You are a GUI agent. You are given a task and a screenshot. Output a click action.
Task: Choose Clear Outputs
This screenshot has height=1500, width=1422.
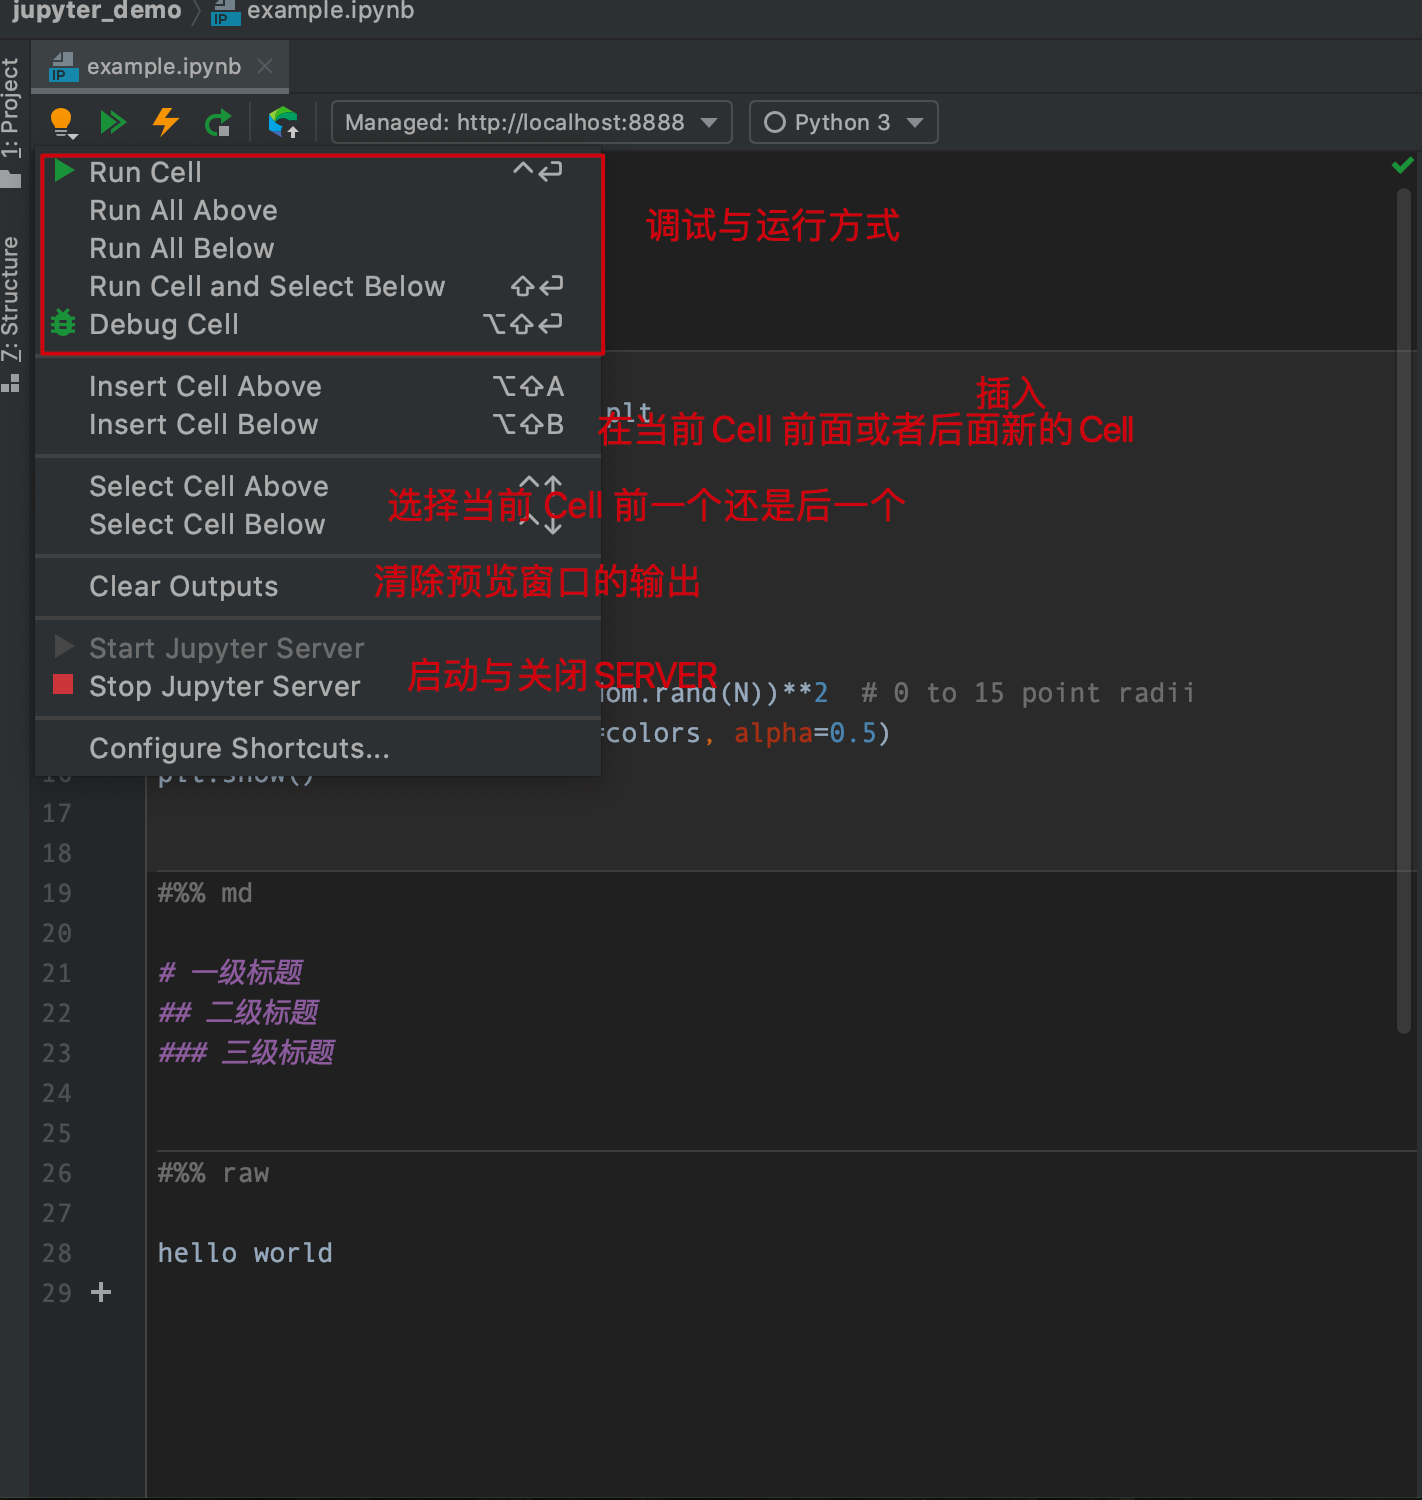(318, 586)
